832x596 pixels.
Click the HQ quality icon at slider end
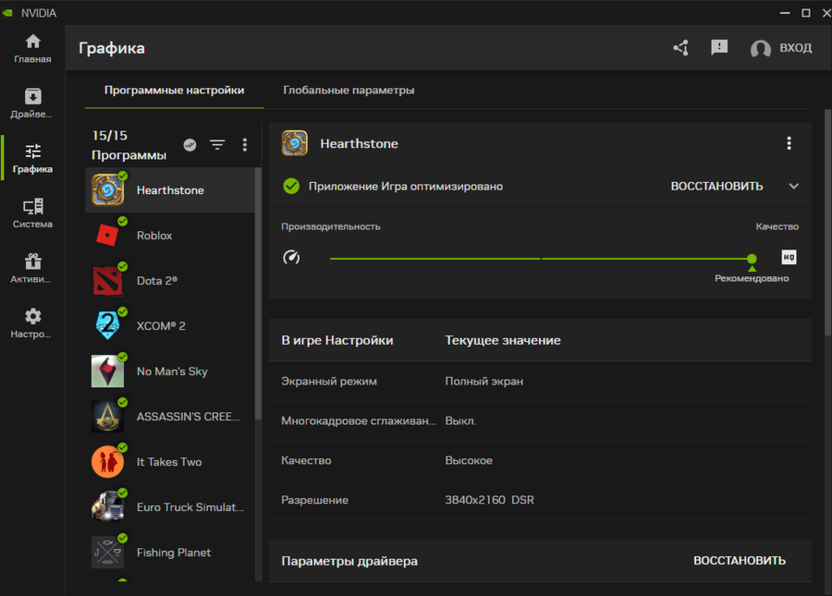[789, 258]
